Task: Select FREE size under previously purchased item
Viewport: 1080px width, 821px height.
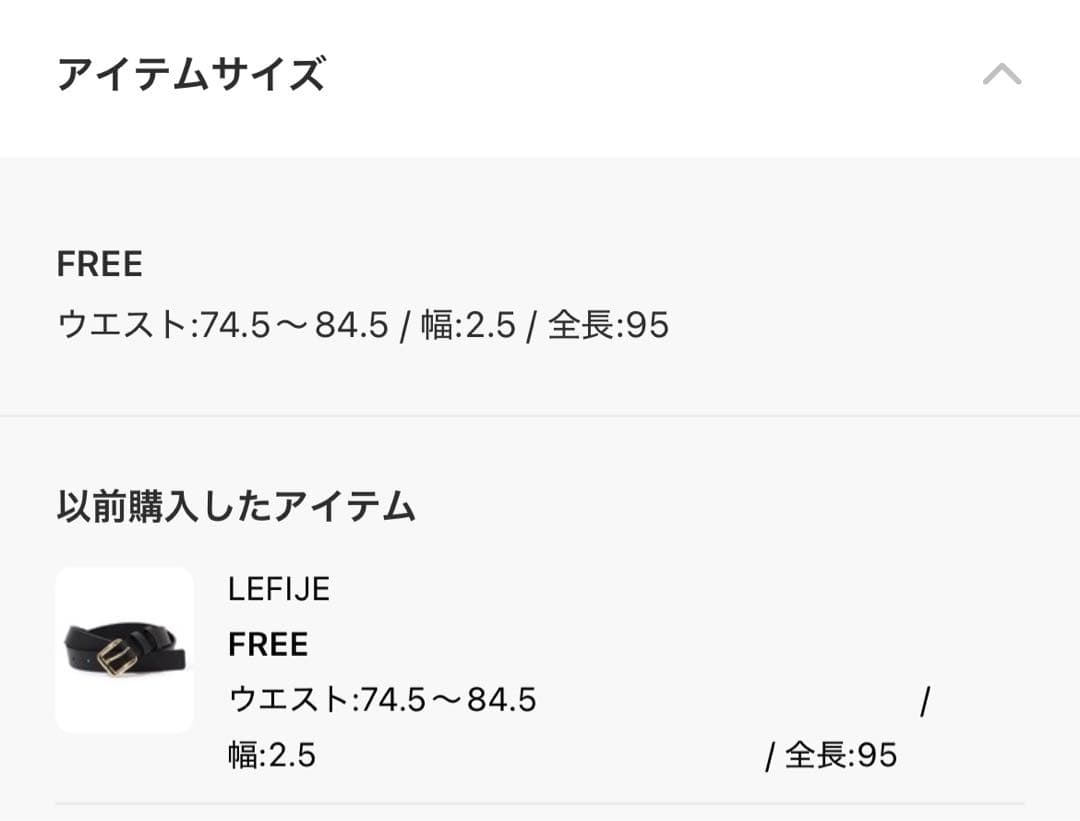Action: [267, 645]
